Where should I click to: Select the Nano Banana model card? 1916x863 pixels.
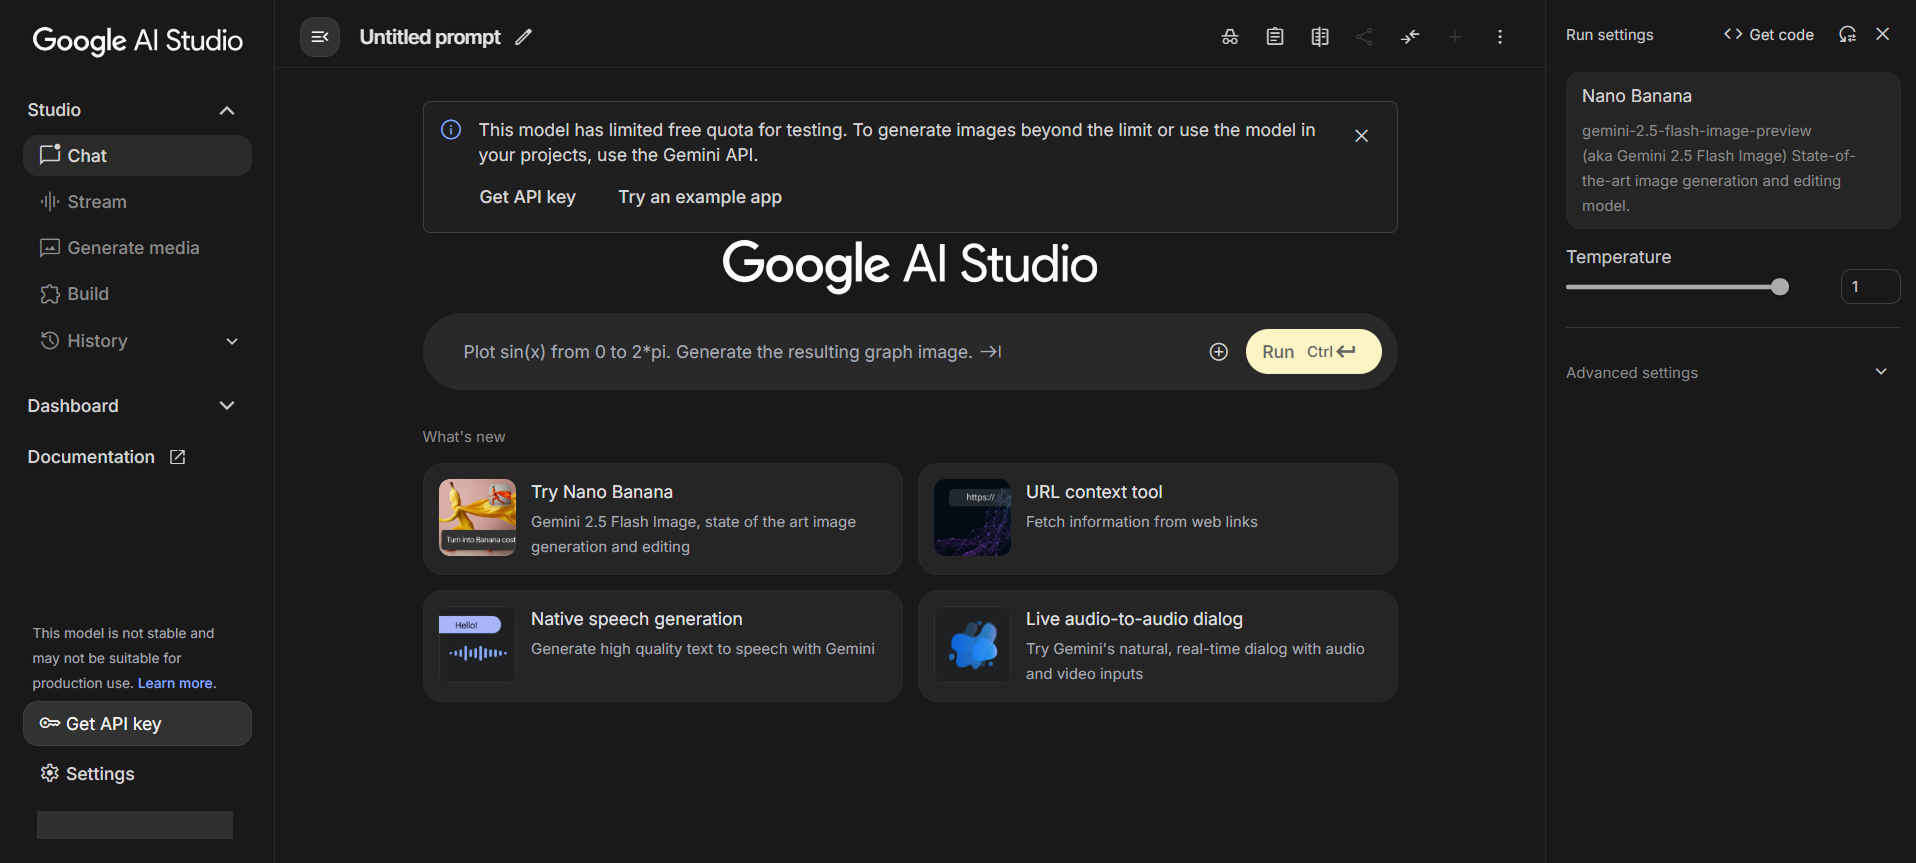click(1733, 151)
